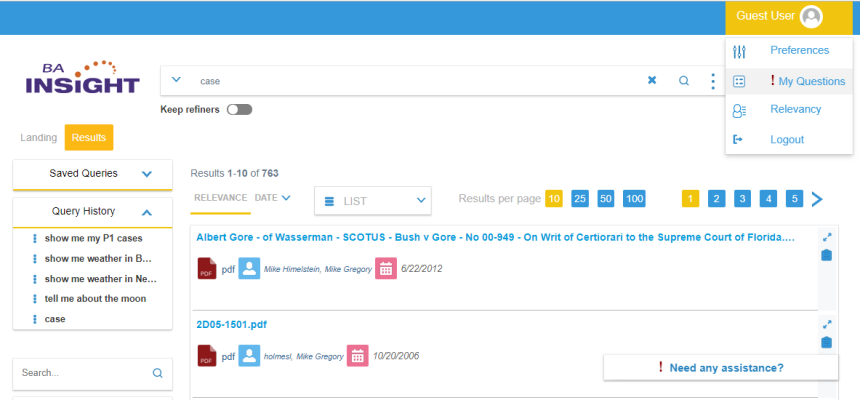Click the magnifier icon in the case search bar
This screenshot has height=400, width=860.
[x=683, y=81]
